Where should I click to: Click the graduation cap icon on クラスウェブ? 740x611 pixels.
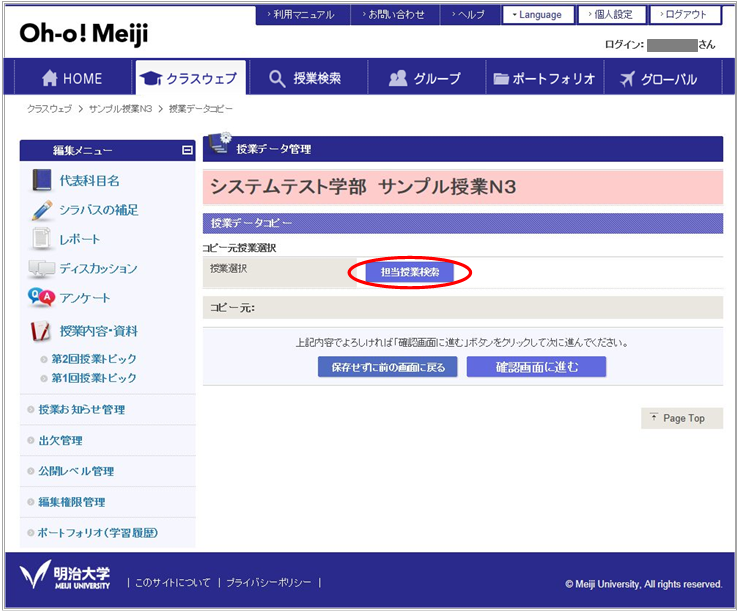pos(151,78)
